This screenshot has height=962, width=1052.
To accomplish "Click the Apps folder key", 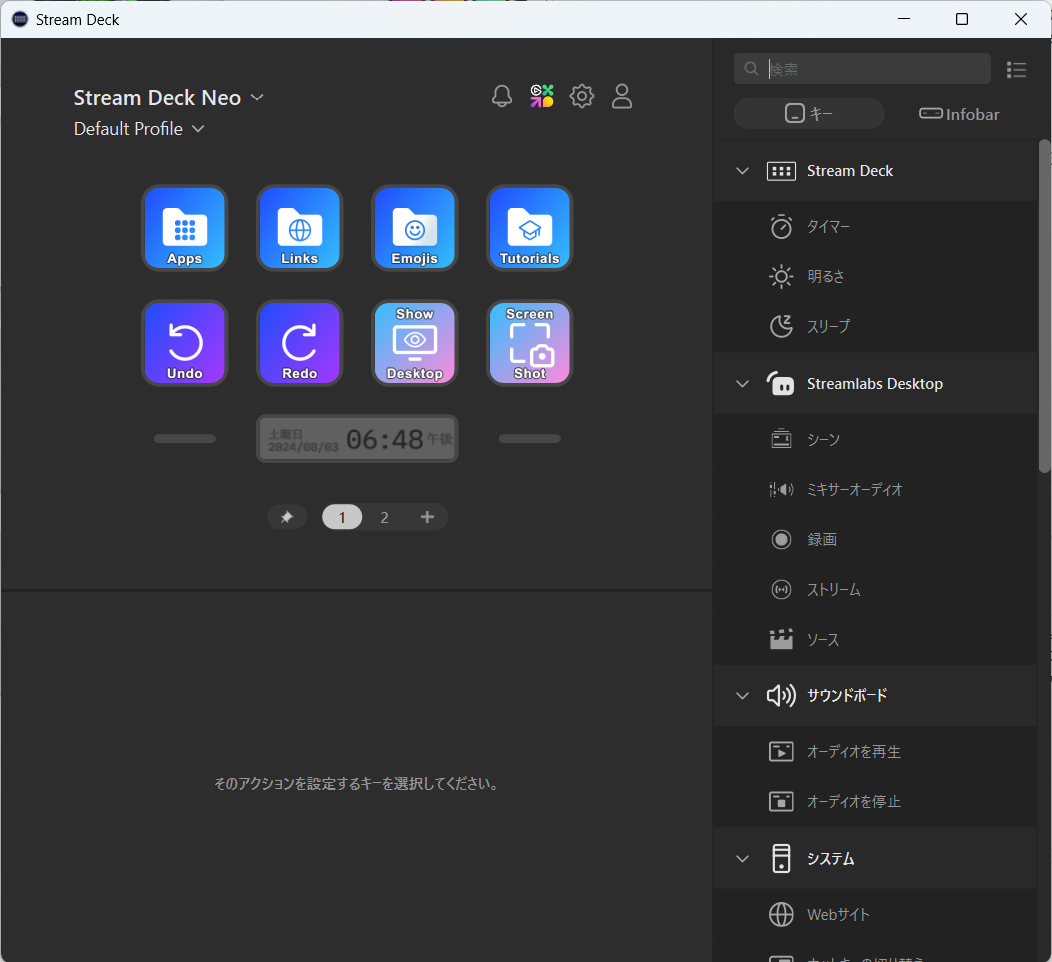I will coord(184,228).
